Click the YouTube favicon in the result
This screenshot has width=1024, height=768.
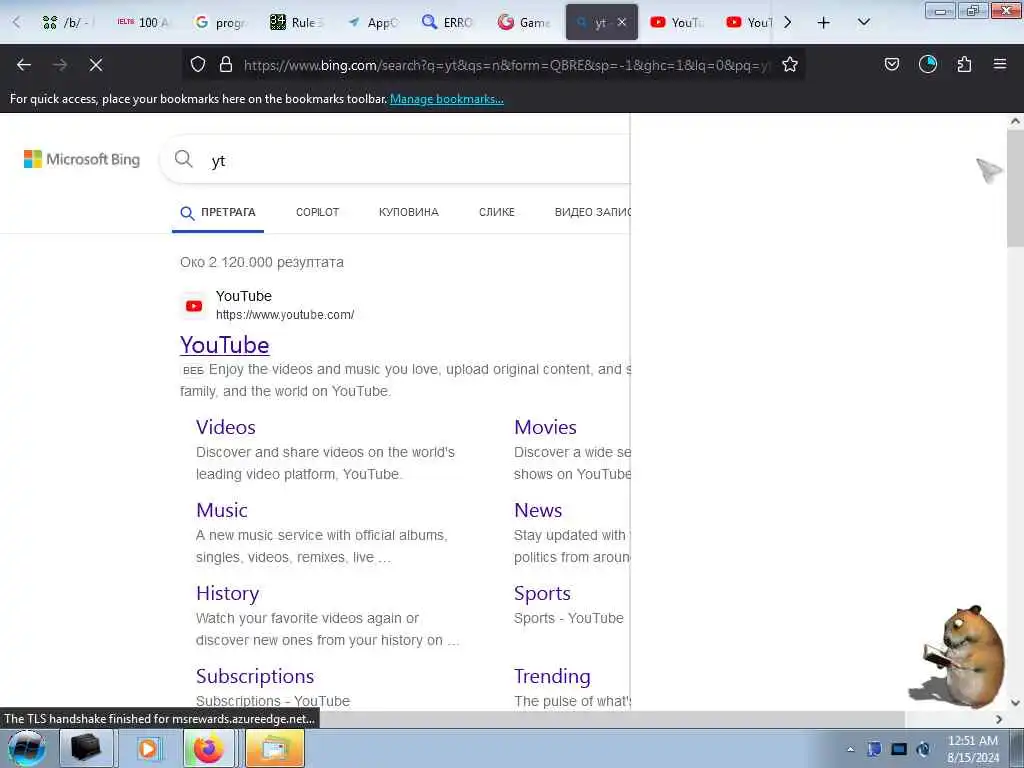(194, 306)
